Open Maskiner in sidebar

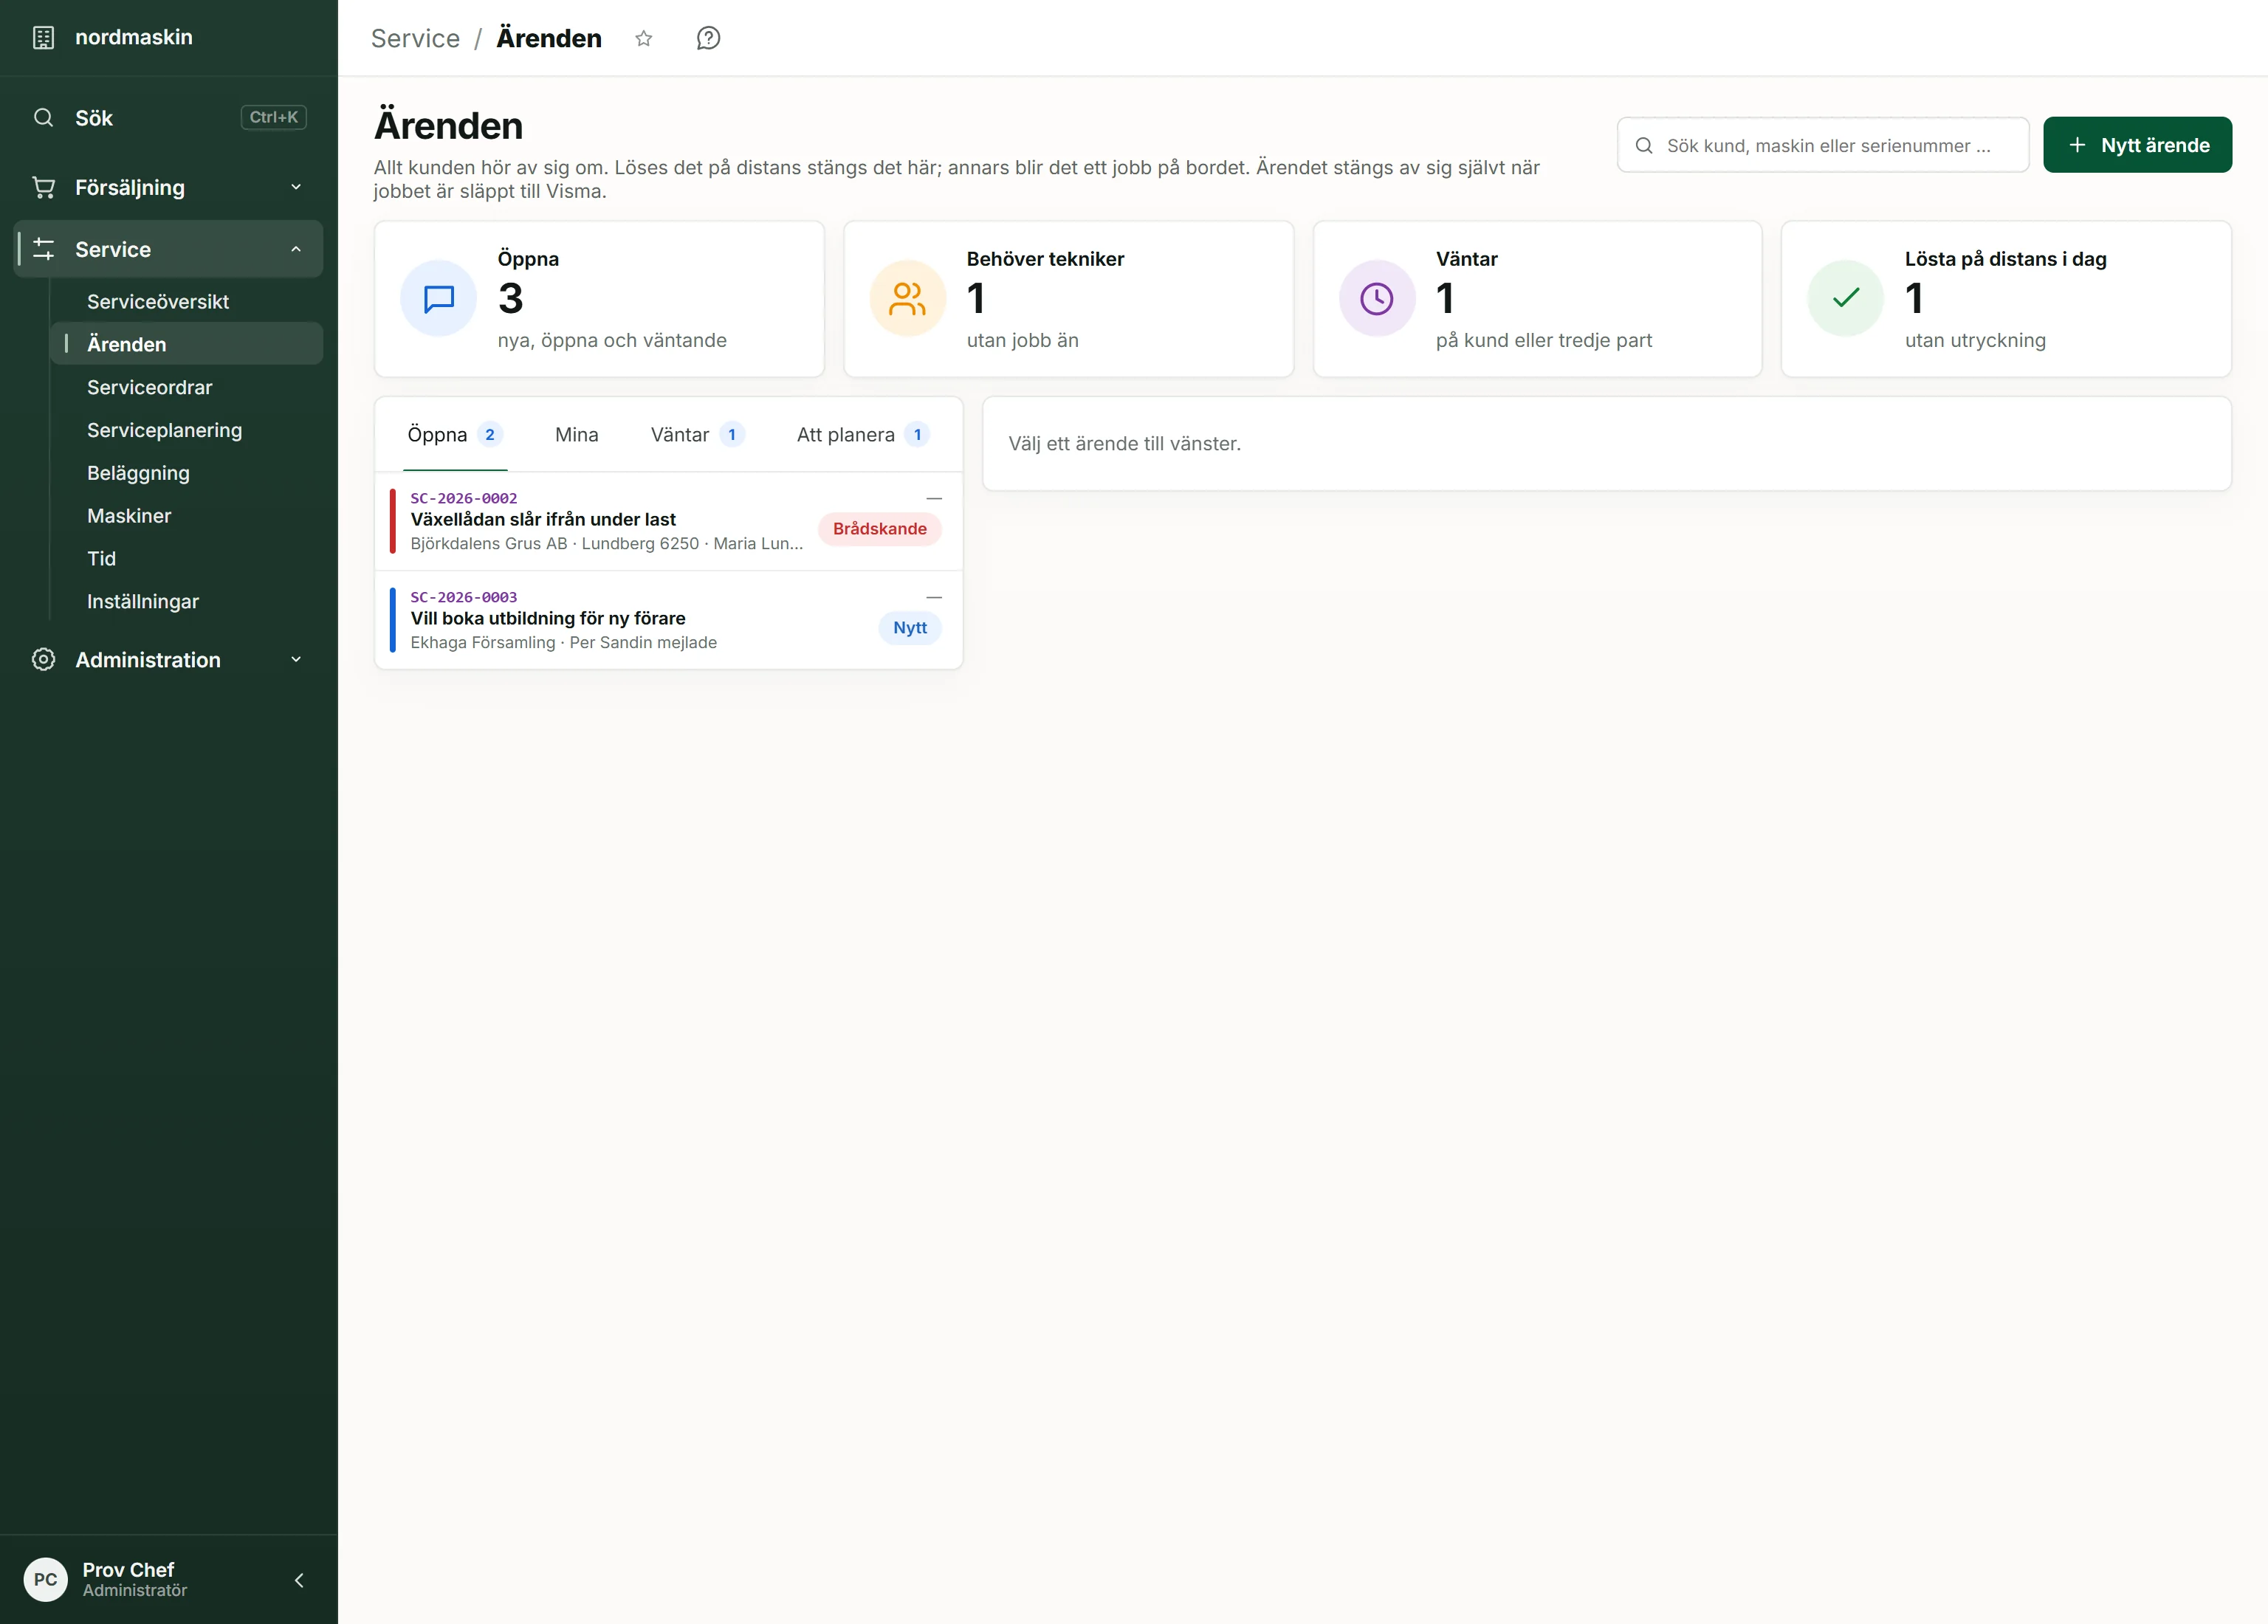pos(187,516)
